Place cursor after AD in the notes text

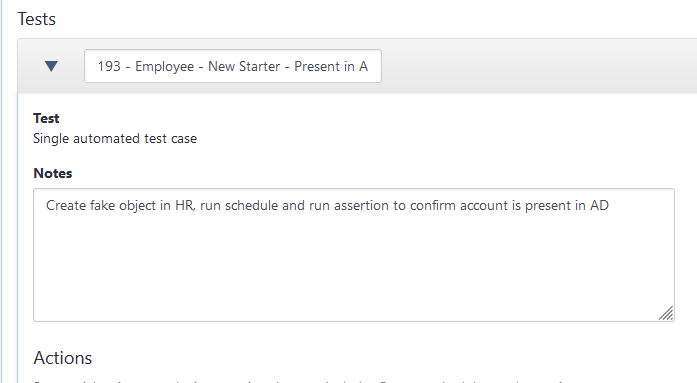point(609,205)
